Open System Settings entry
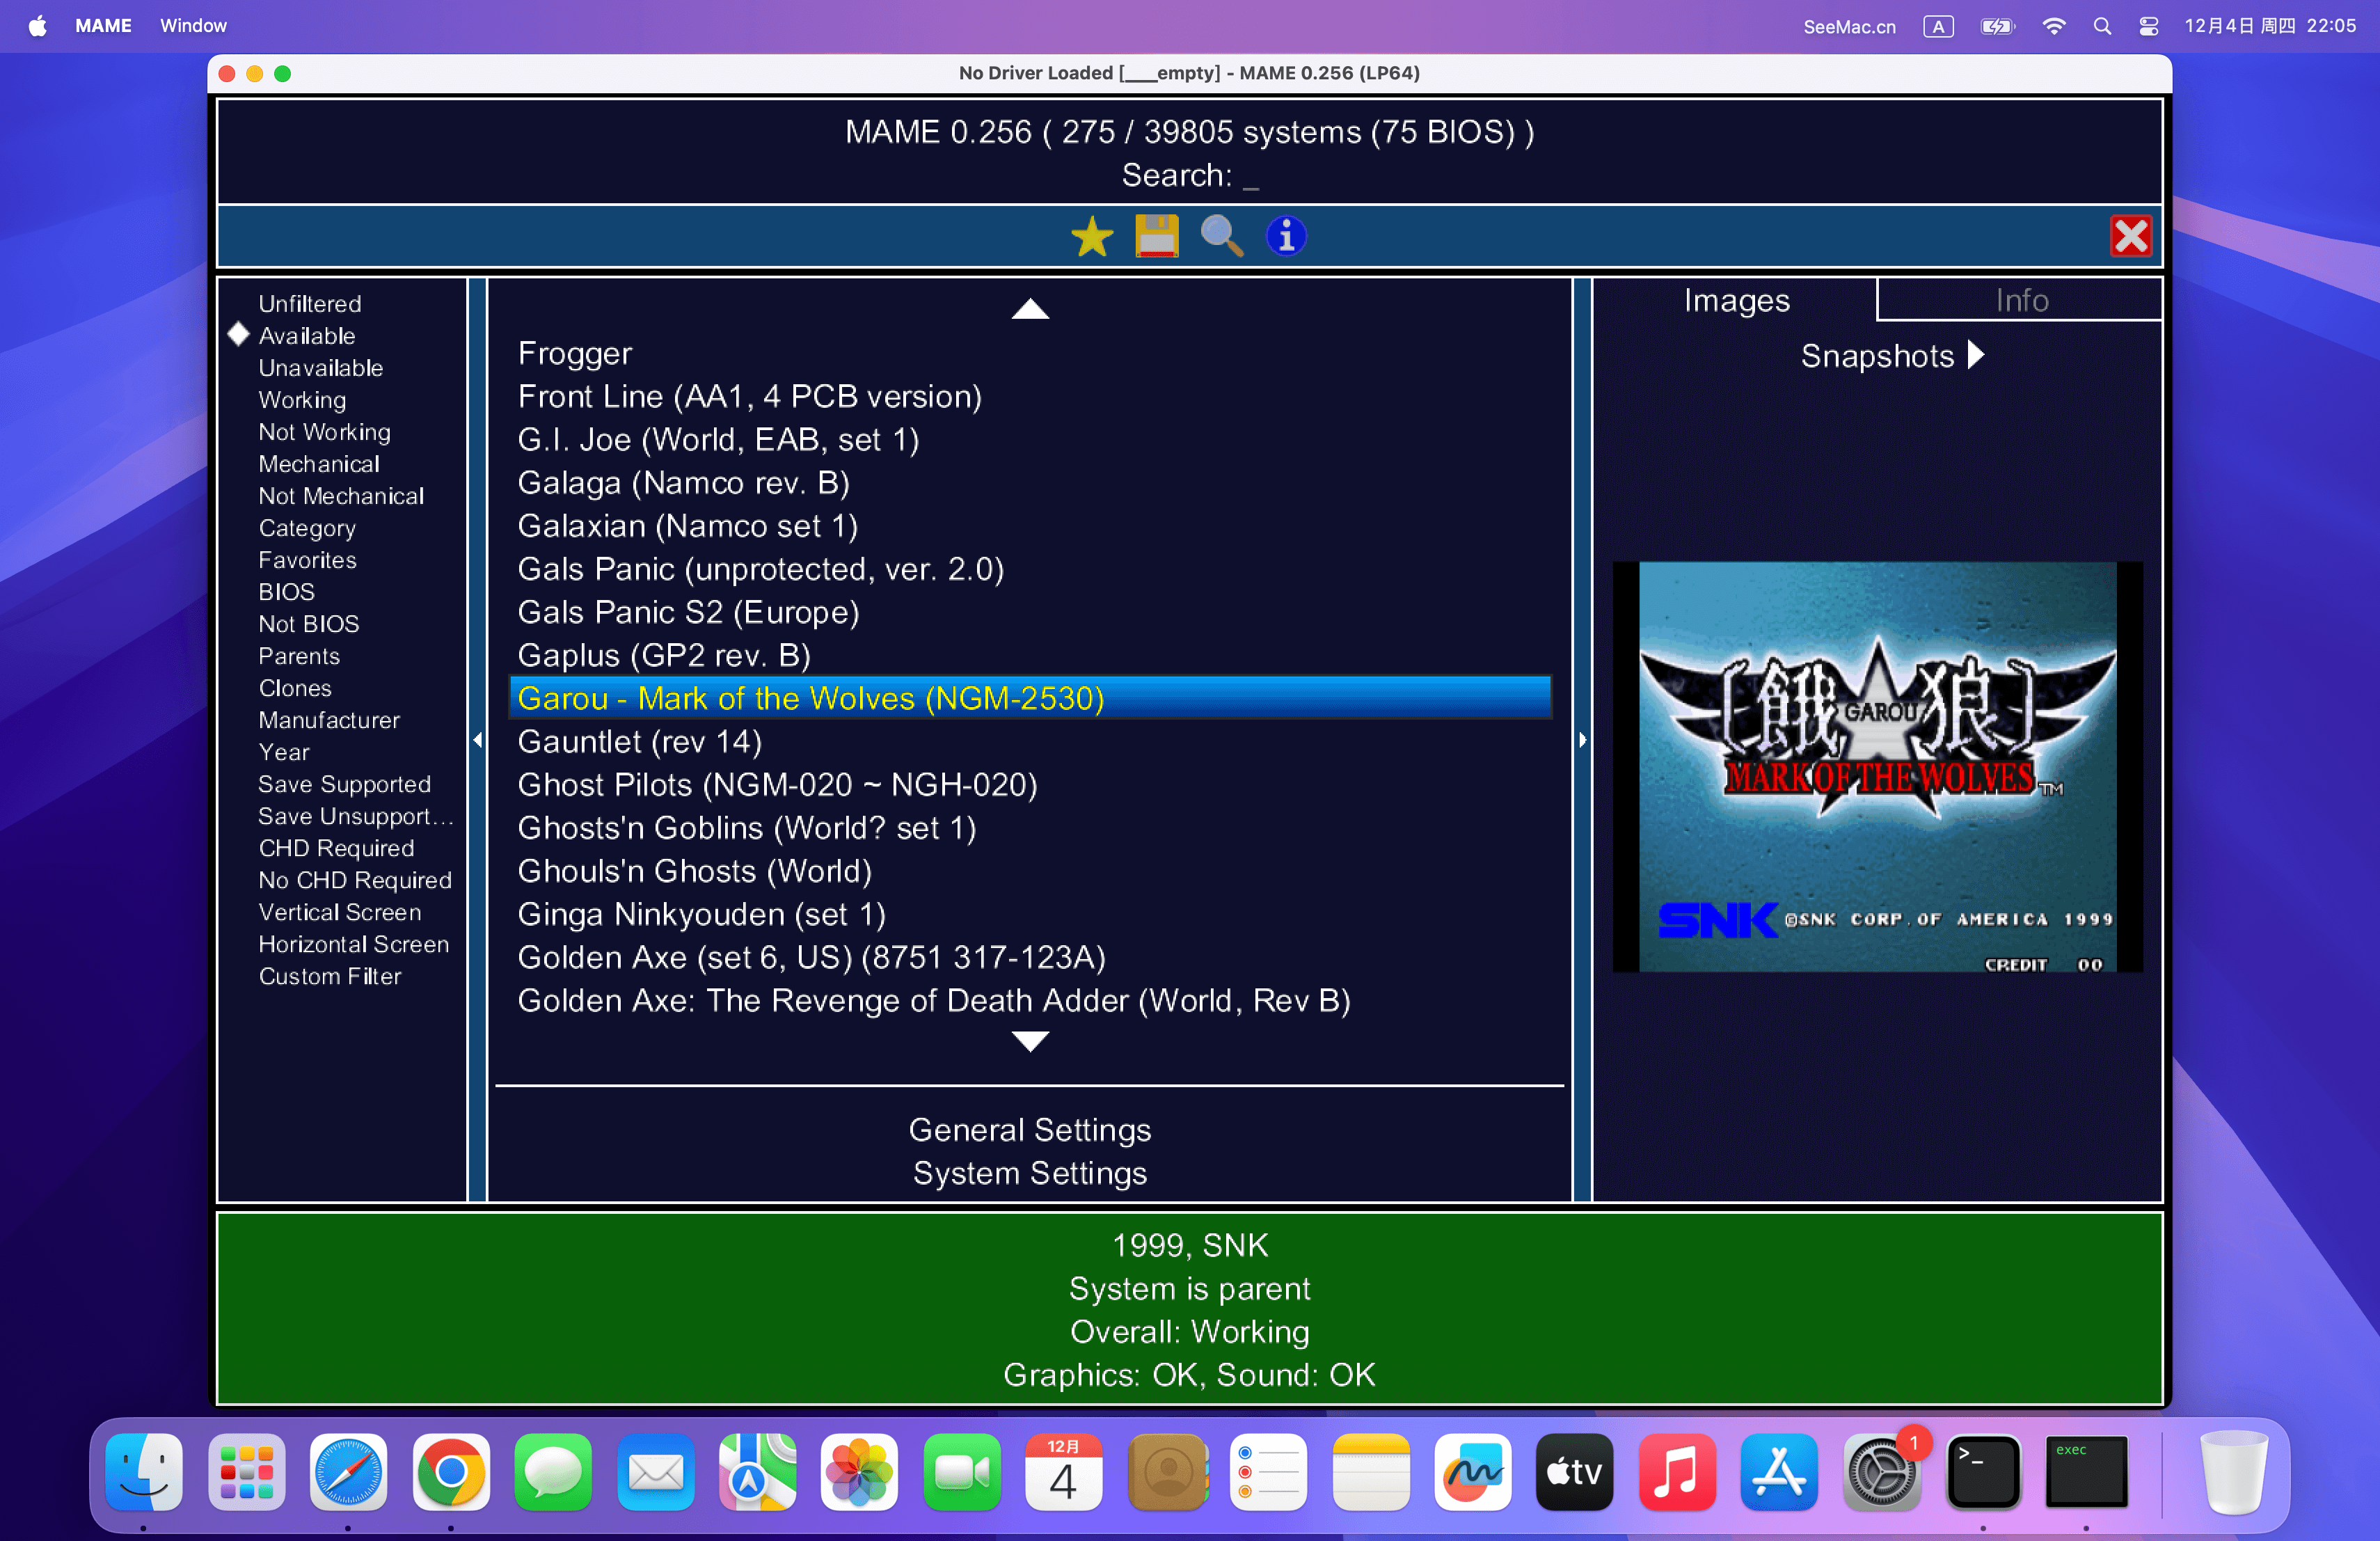 [1029, 1173]
